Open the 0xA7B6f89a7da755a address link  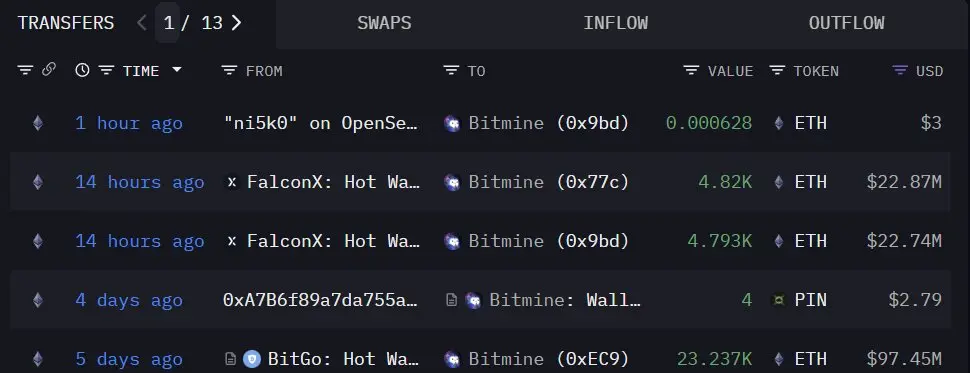click(x=320, y=300)
